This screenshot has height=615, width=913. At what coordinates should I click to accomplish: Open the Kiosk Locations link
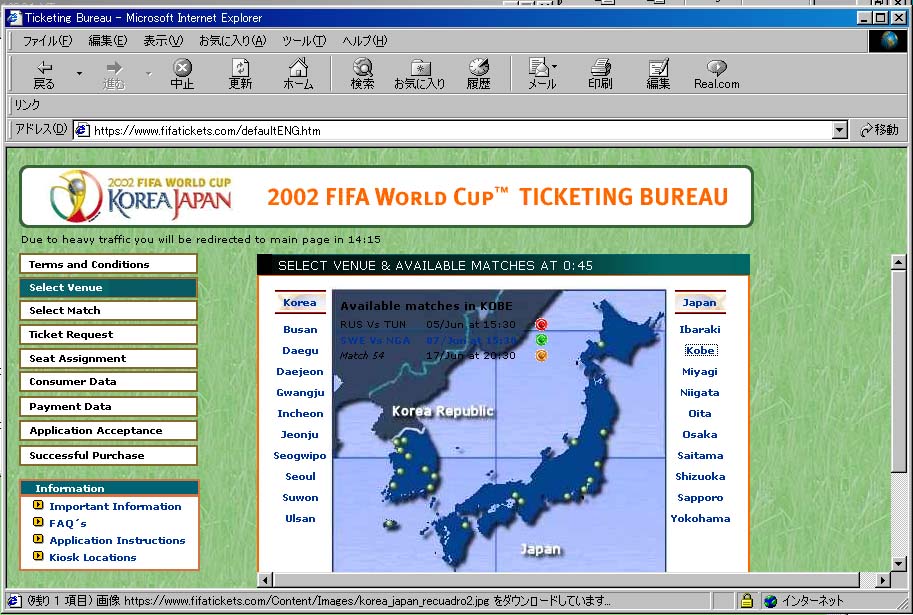tap(93, 557)
